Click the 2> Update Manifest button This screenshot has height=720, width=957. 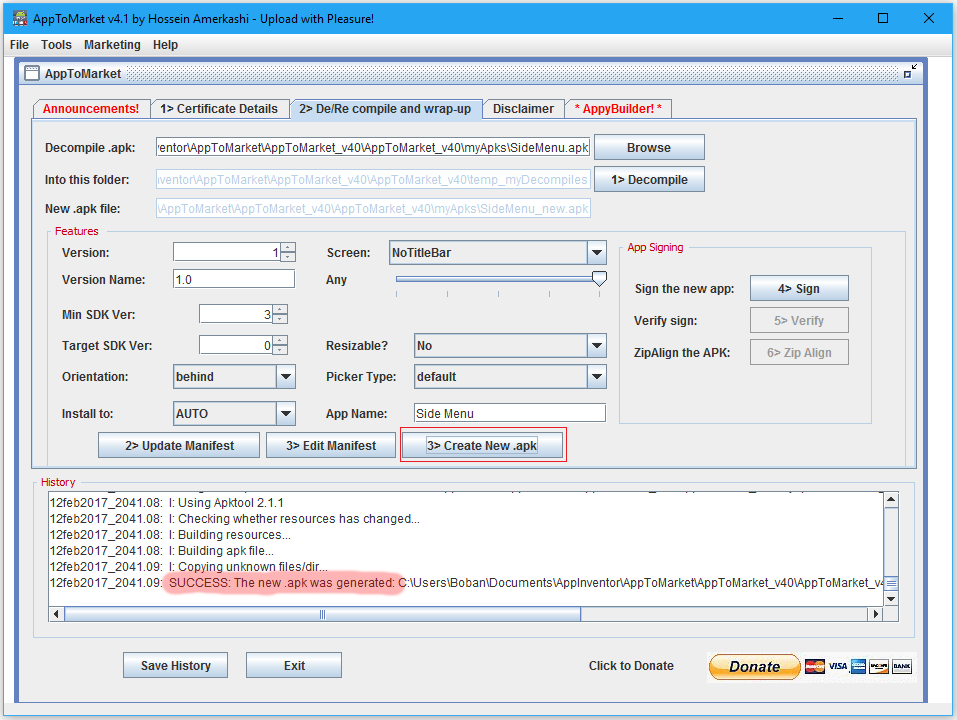pyautogui.click(x=179, y=445)
